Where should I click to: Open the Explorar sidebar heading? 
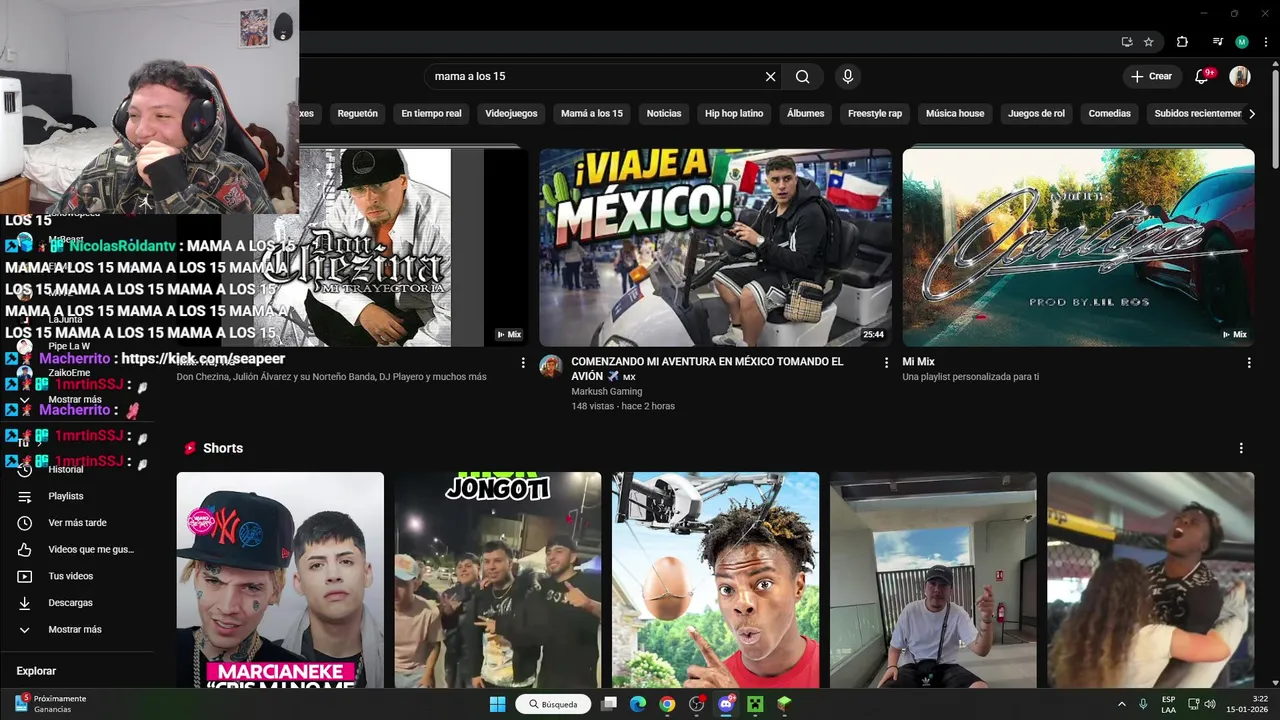point(36,671)
